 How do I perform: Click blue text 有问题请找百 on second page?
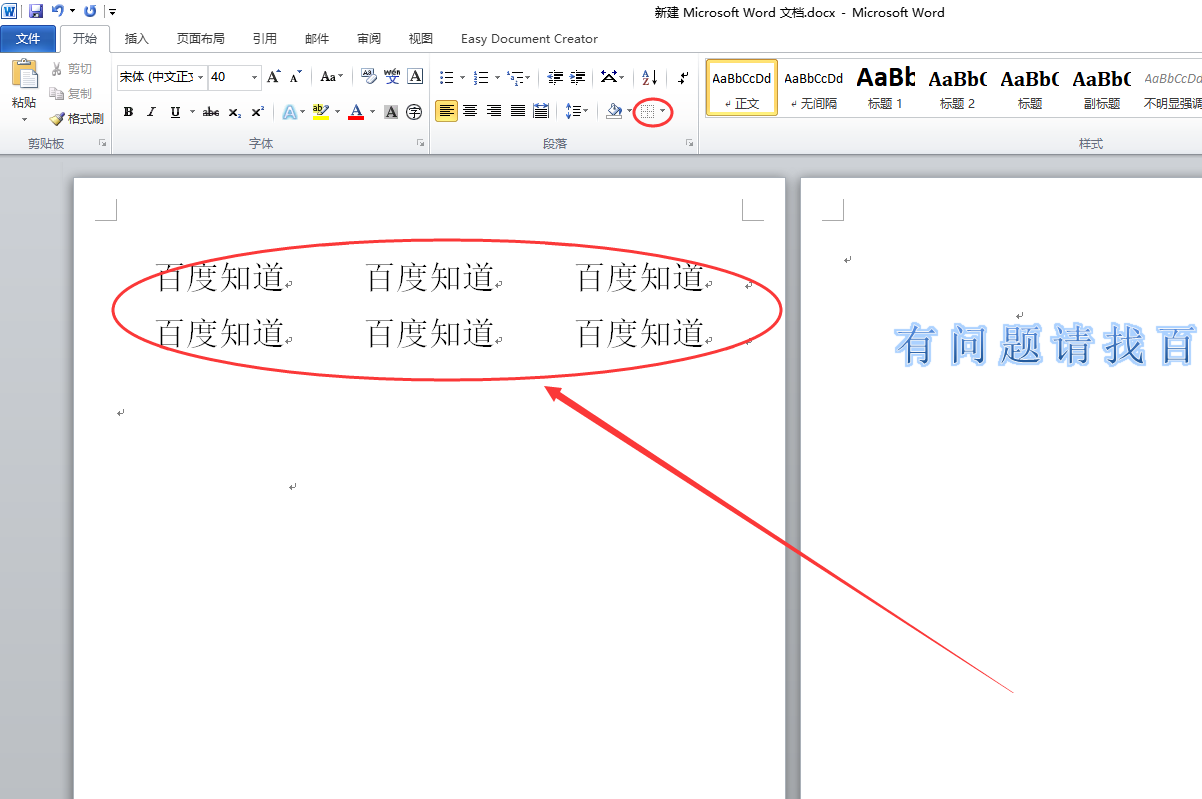coord(1046,346)
